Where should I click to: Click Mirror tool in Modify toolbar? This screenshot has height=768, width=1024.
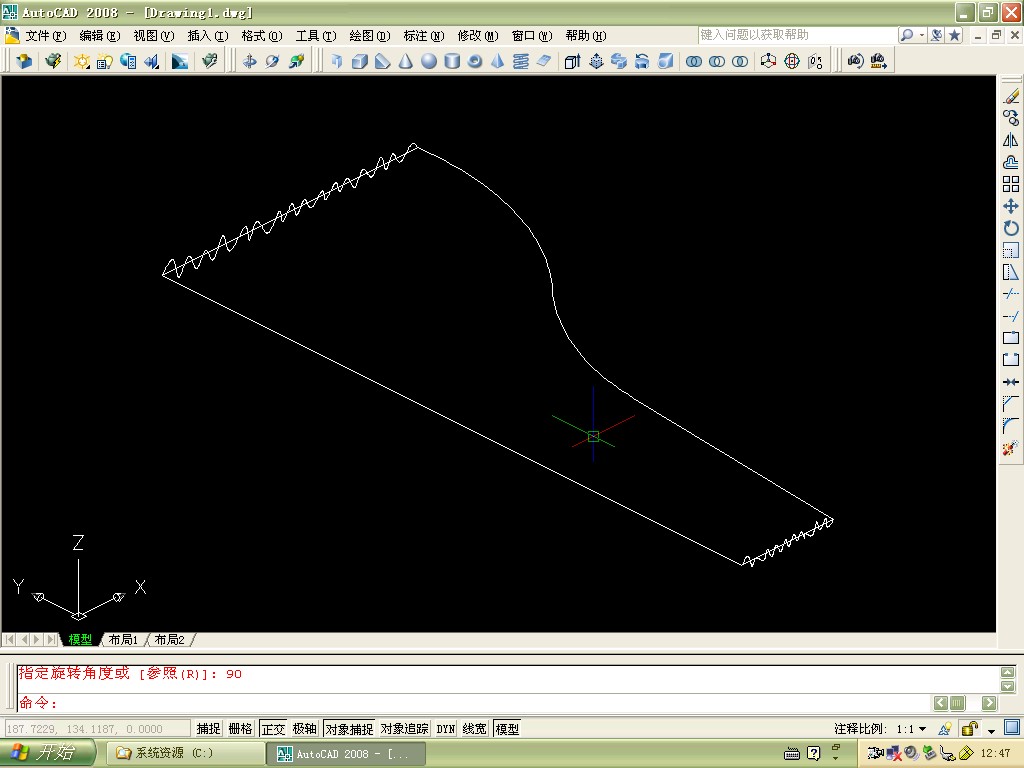point(1011,140)
